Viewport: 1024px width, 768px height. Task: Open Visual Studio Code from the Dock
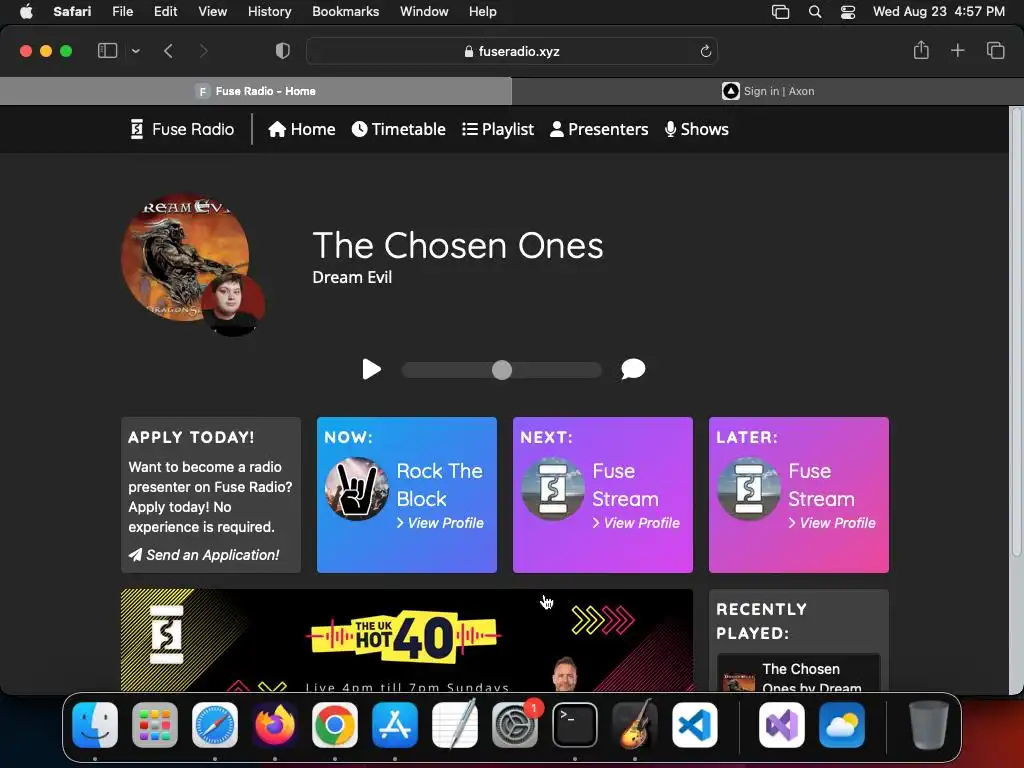(695, 725)
